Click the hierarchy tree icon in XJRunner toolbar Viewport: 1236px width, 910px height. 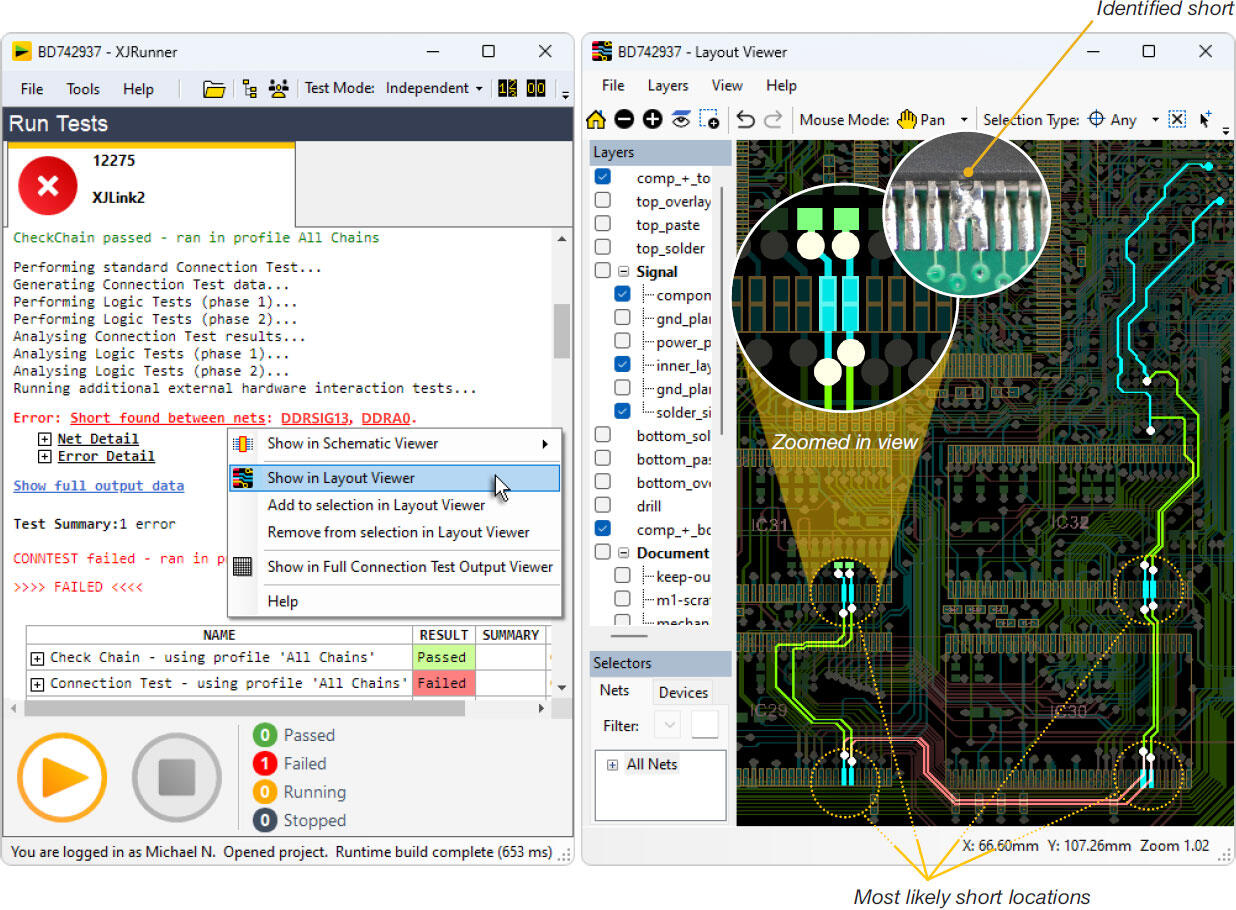(250, 89)
